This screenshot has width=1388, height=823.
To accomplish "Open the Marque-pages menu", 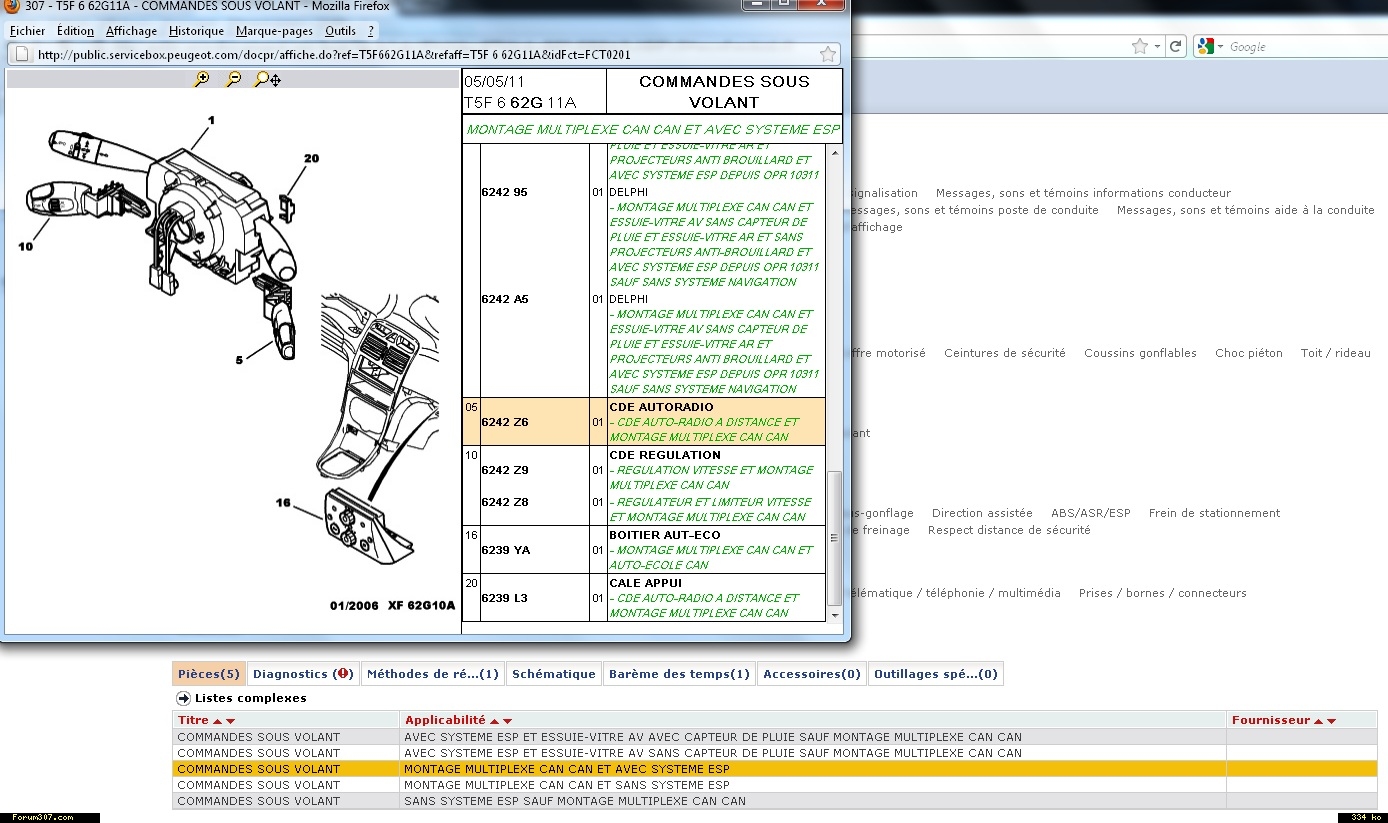I will 274,31.
